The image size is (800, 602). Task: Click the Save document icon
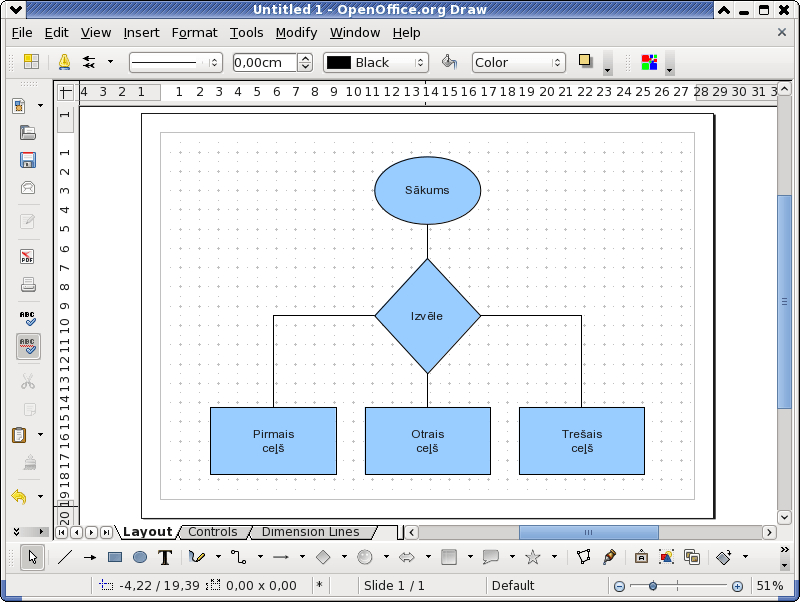[x=28, y=160]
